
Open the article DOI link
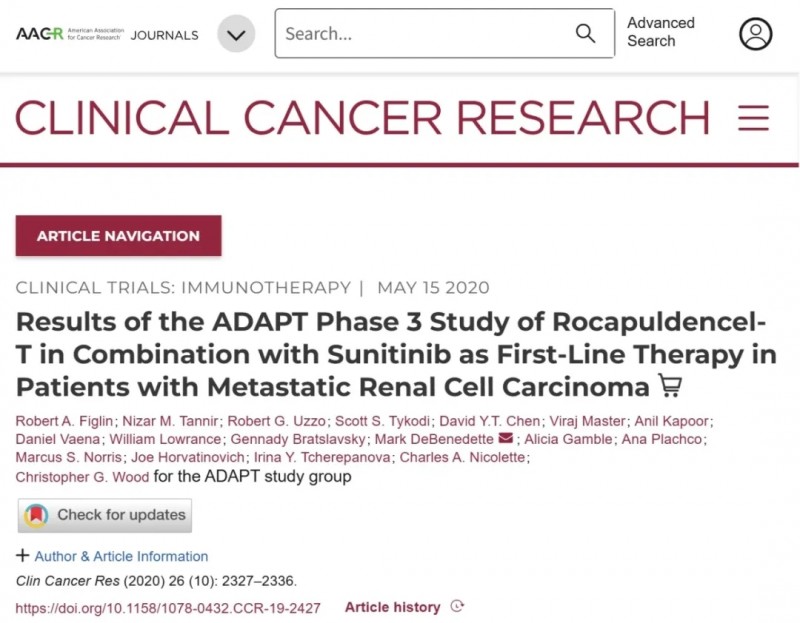pyautogui.click(x=168, y=607)
